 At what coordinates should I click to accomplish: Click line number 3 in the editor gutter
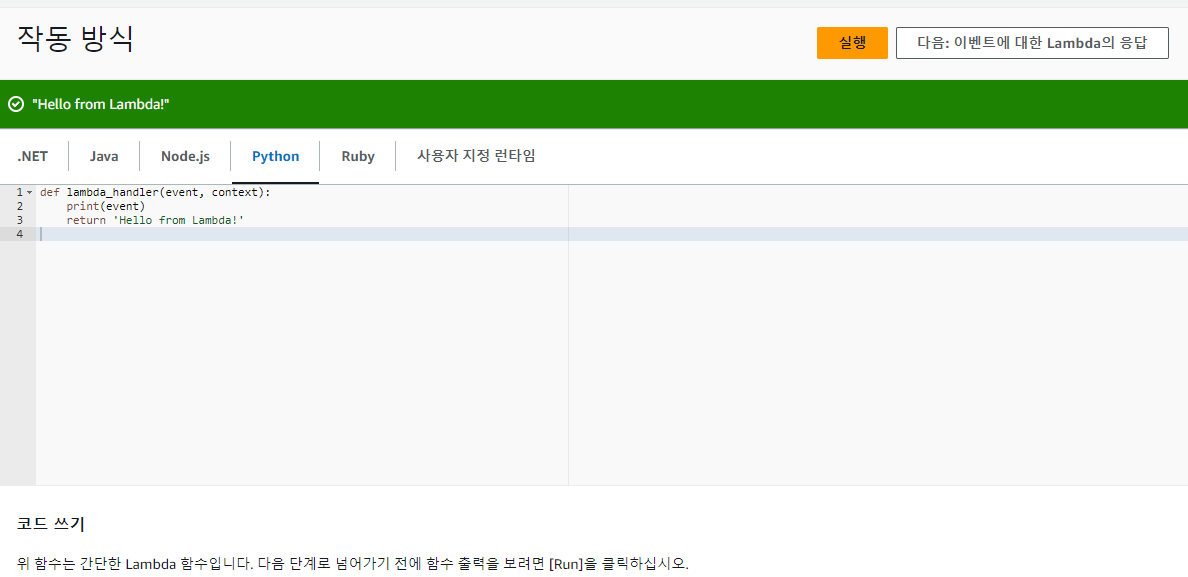tap(19, 220)
